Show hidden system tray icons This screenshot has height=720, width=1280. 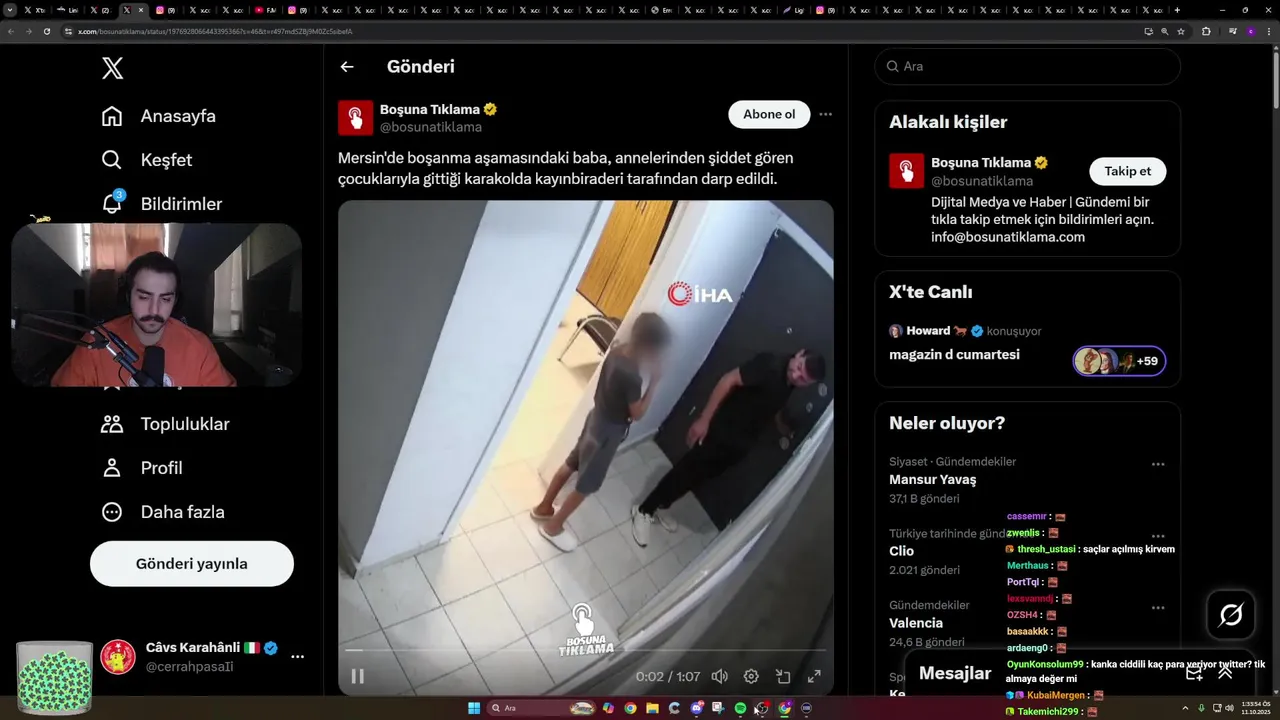1186,708
